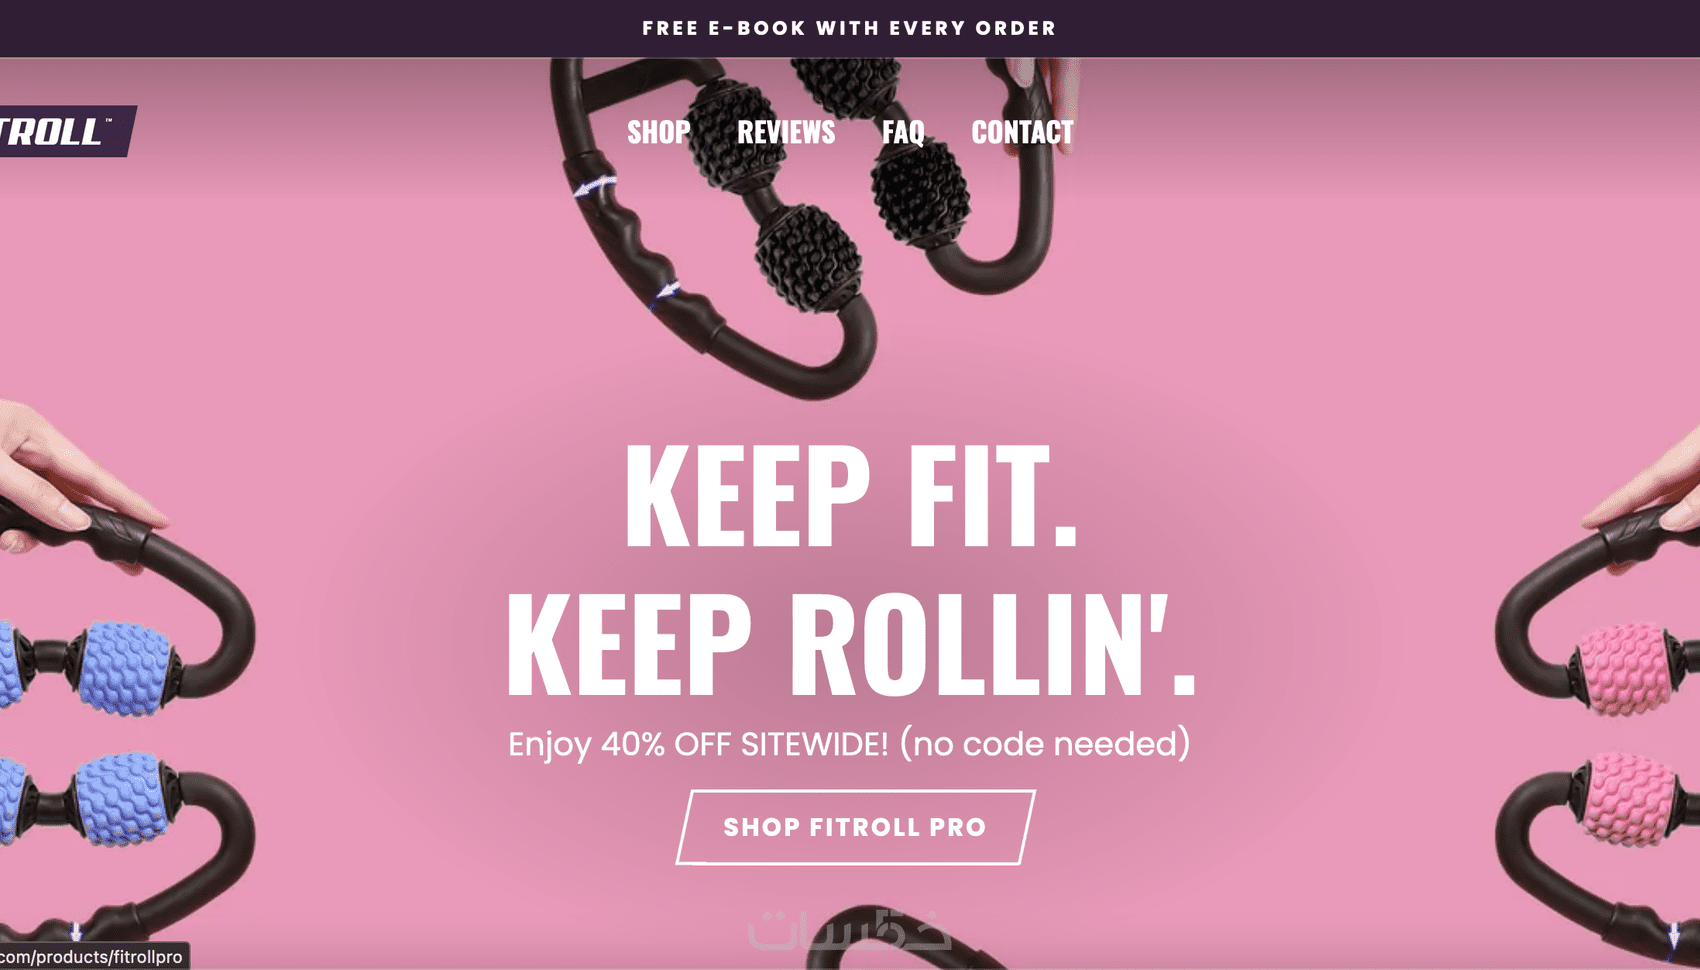Viewport: 1700px width, 970px height.
Task: Click the products/fitrollpro URL status bar
Action: tap(94, 957)
